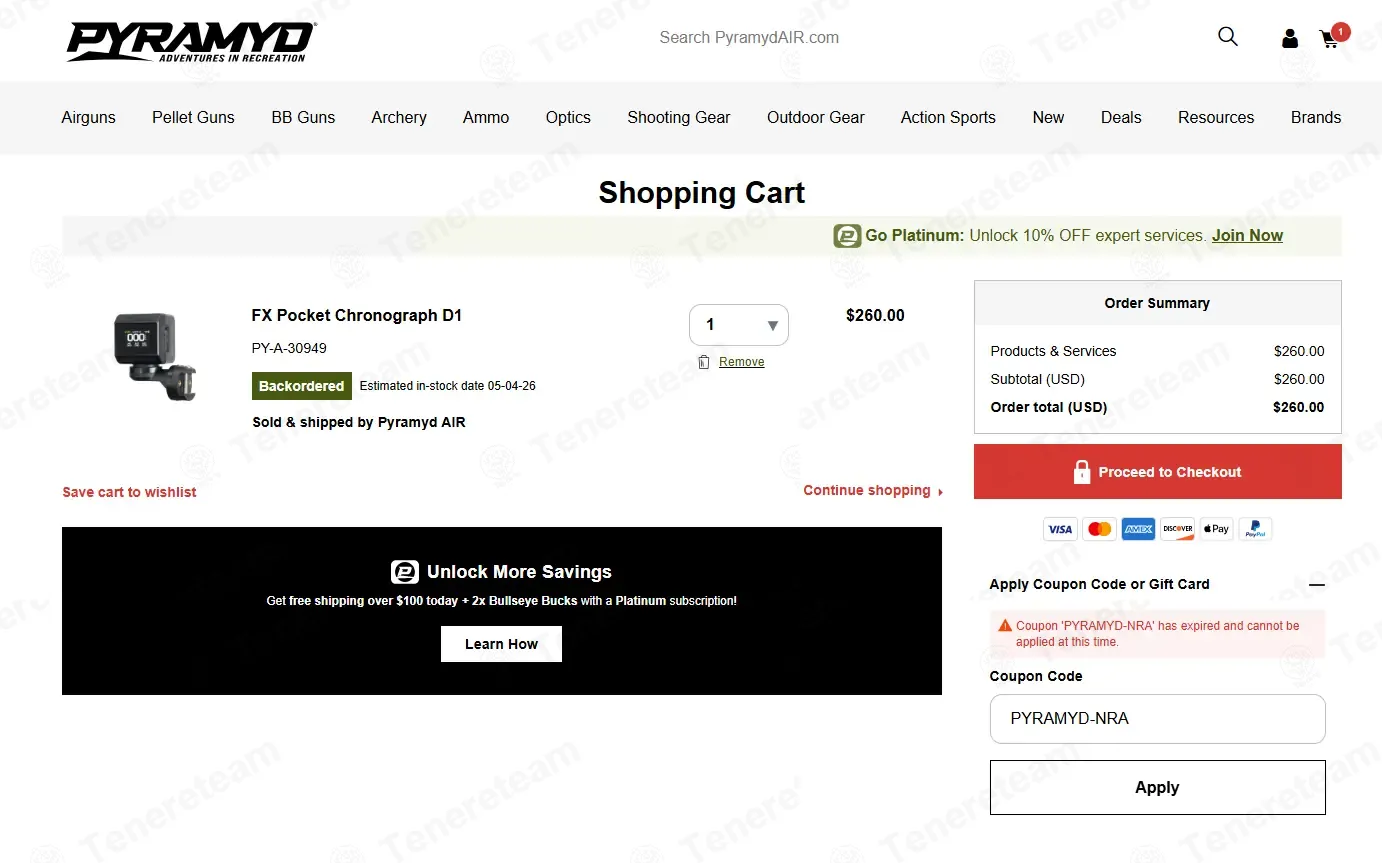The image size is (1382, 863).
Task: Click the Backordered status badge
Action: pos(301,386)
